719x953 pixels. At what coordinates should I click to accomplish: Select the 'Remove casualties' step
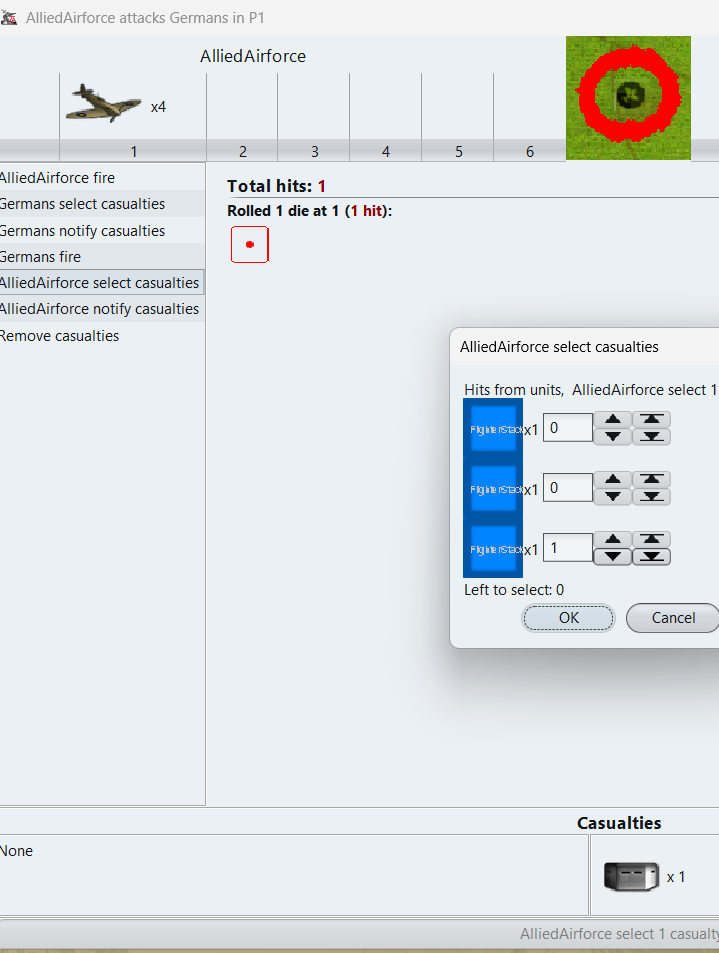click(x=102, y=335)
